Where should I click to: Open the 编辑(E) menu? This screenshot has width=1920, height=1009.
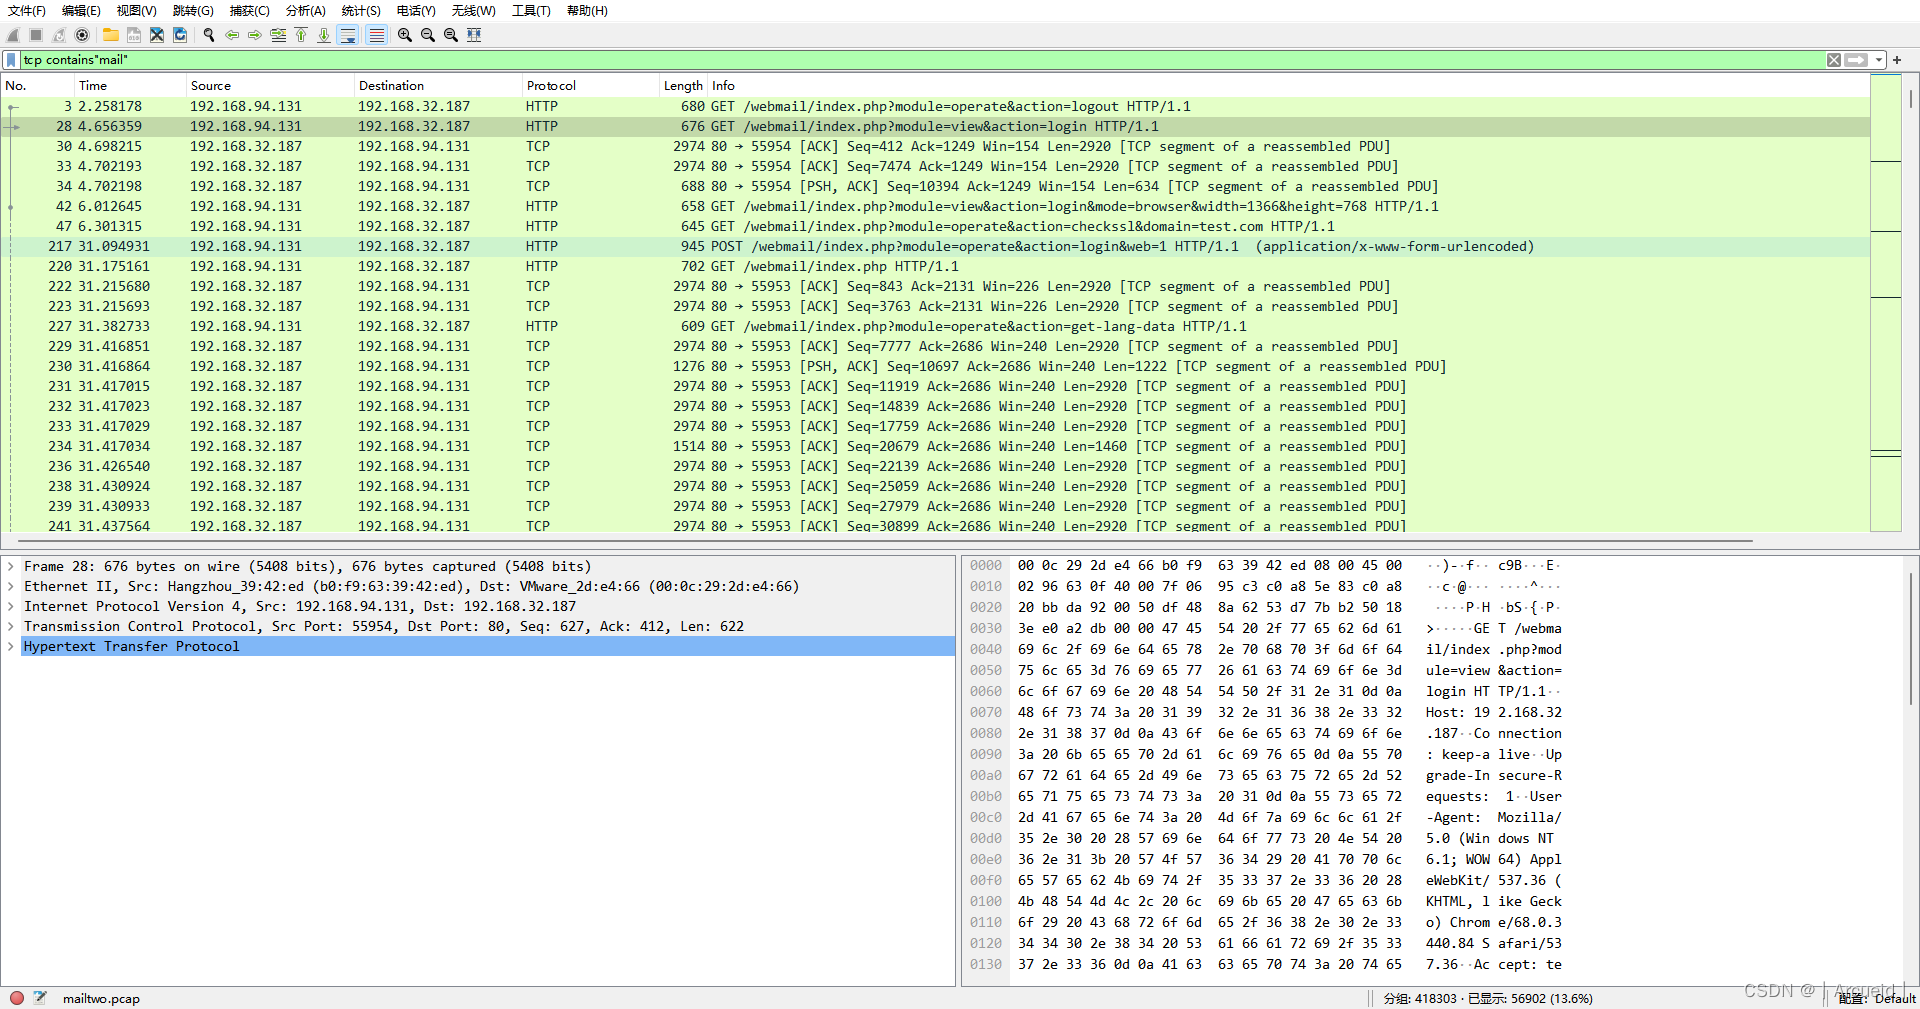(x=81, y=11)
